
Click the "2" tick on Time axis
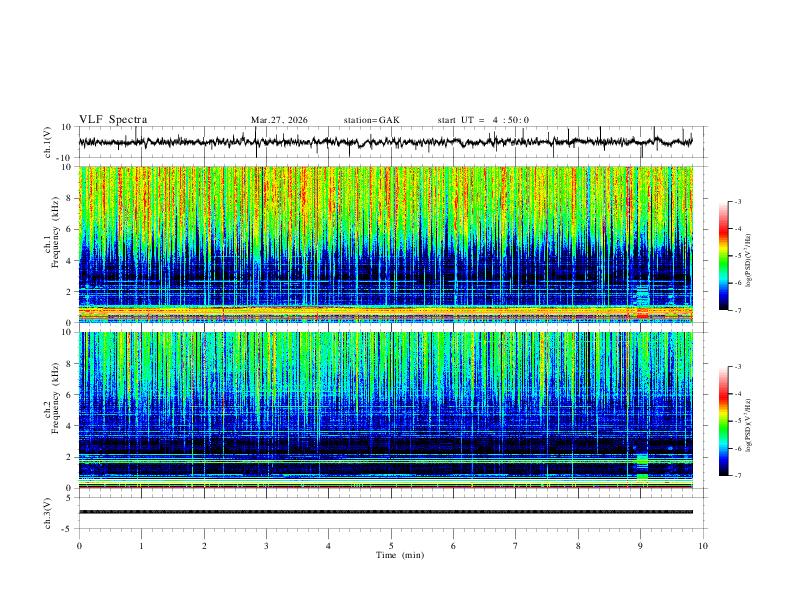coord(204,546)
